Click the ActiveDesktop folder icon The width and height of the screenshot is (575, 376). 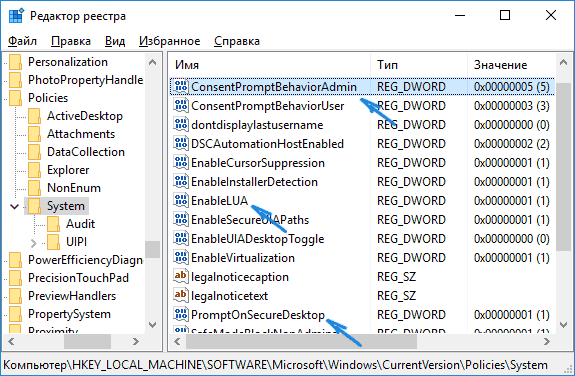click(34, 116)
